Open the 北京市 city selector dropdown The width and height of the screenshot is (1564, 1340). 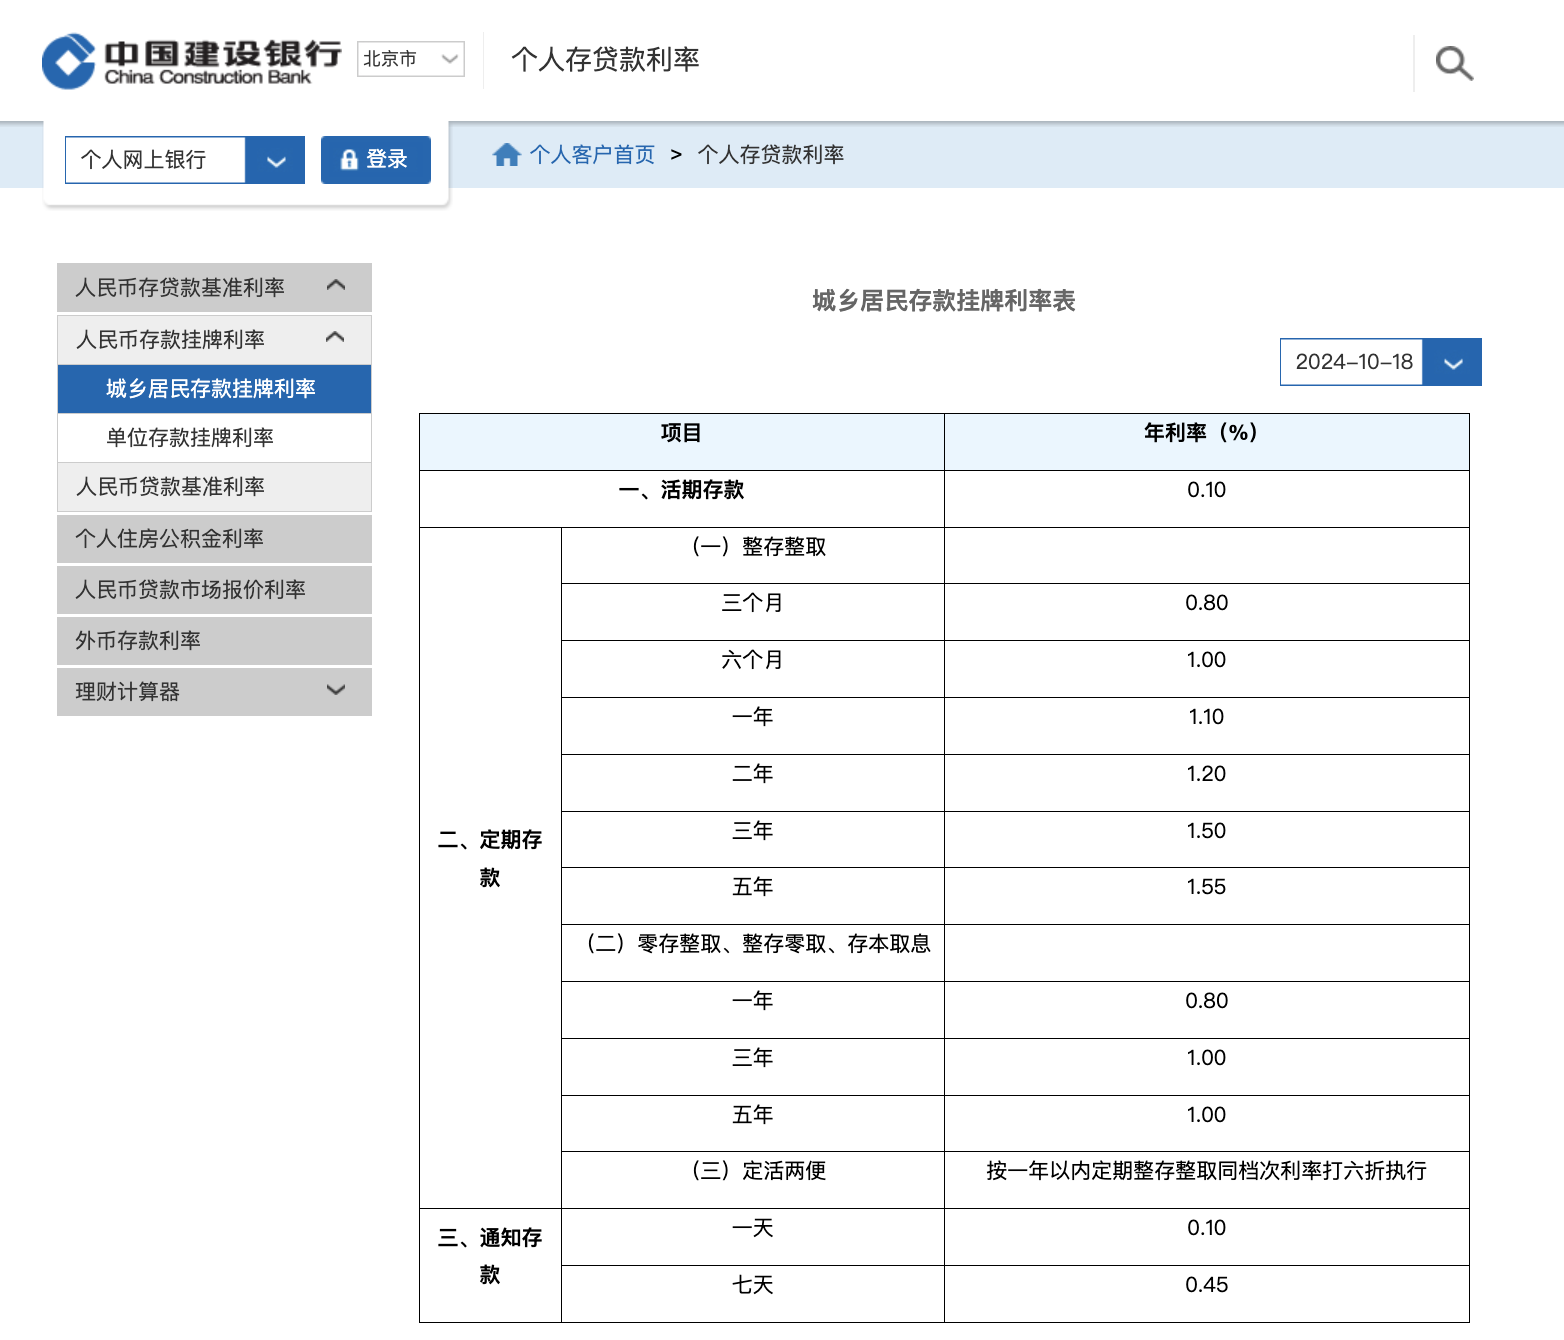410,59
